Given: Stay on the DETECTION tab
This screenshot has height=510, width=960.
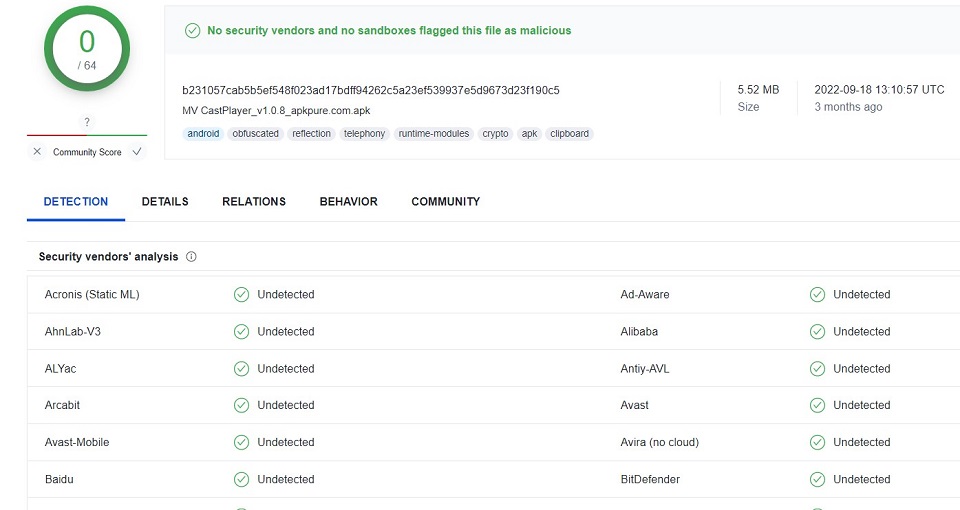Looking at the screenshot, I should (76, 201).
